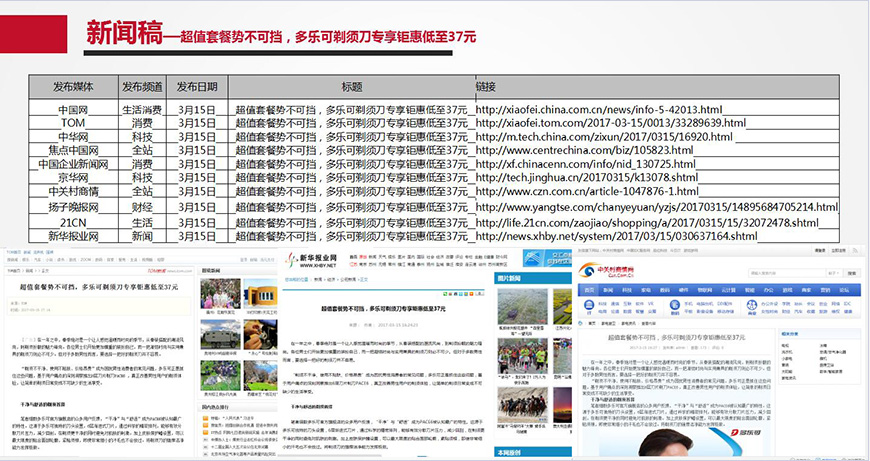The image size is (870, 461).
Task: Open the xf.chinacenn.com info link
Action: tap(585, 164)
